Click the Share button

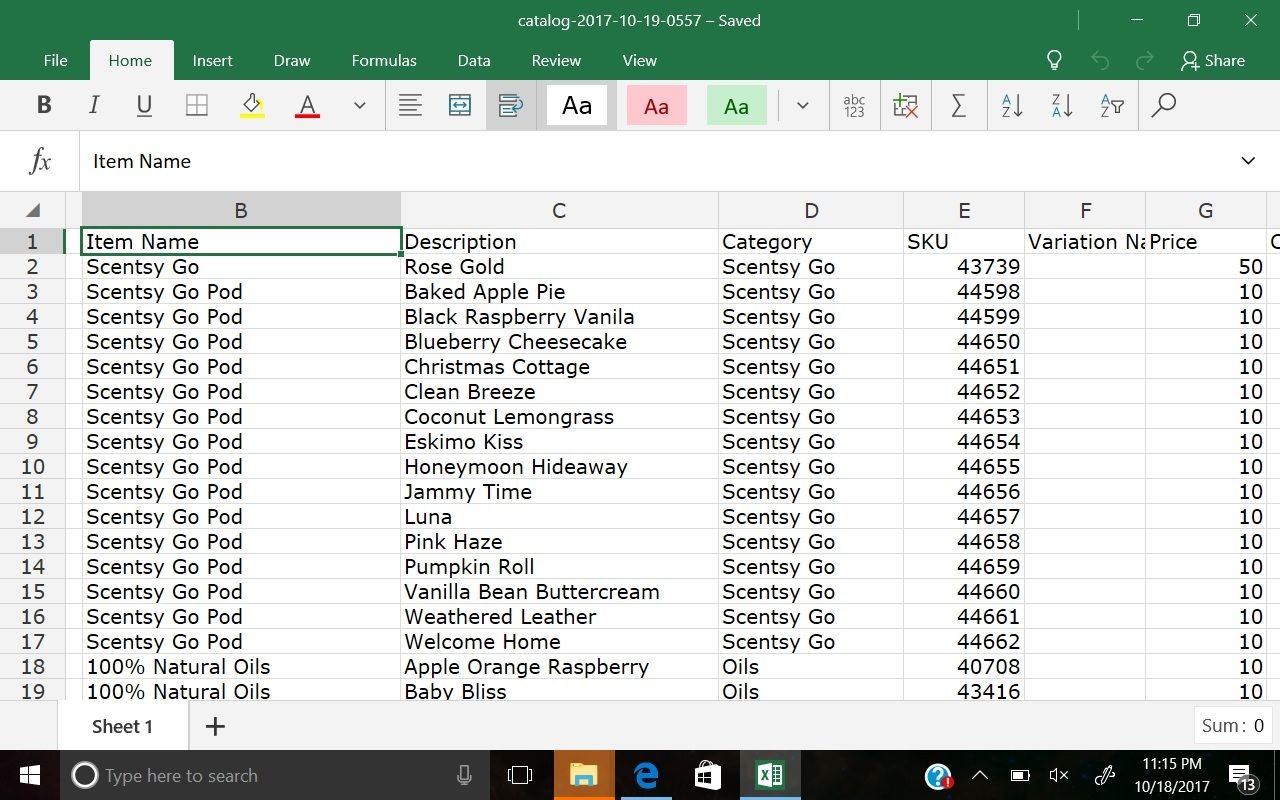[x=1212, y=60]
